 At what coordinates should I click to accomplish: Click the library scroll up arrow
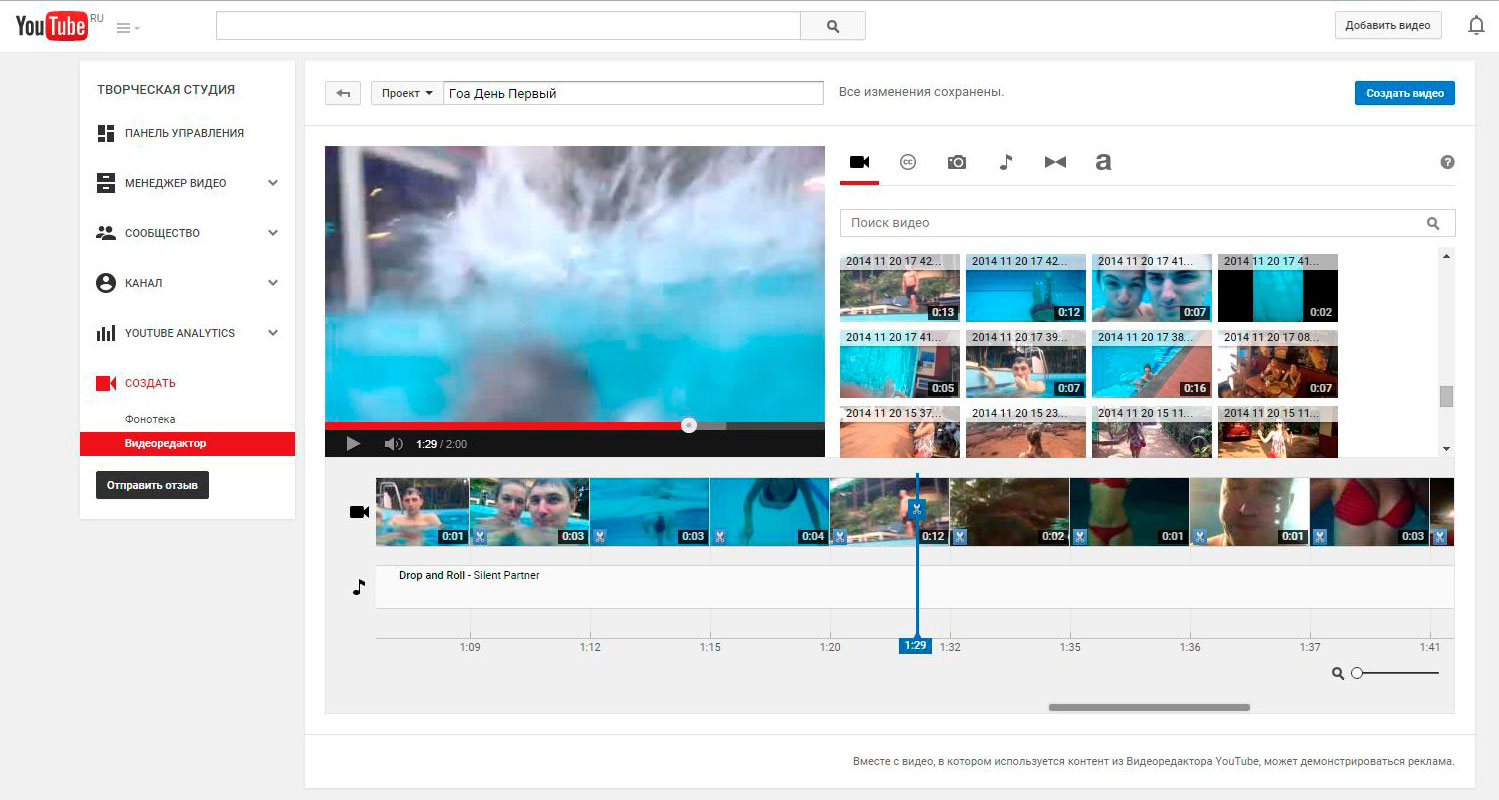tap(1446, 256)
